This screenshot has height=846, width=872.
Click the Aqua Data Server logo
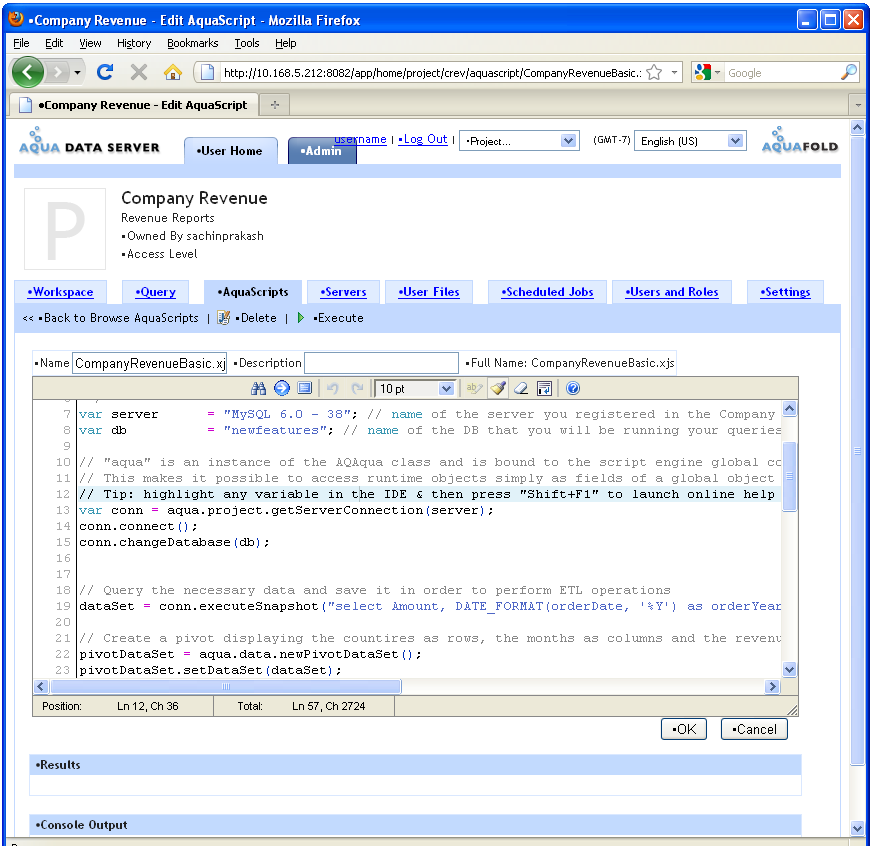89,141
